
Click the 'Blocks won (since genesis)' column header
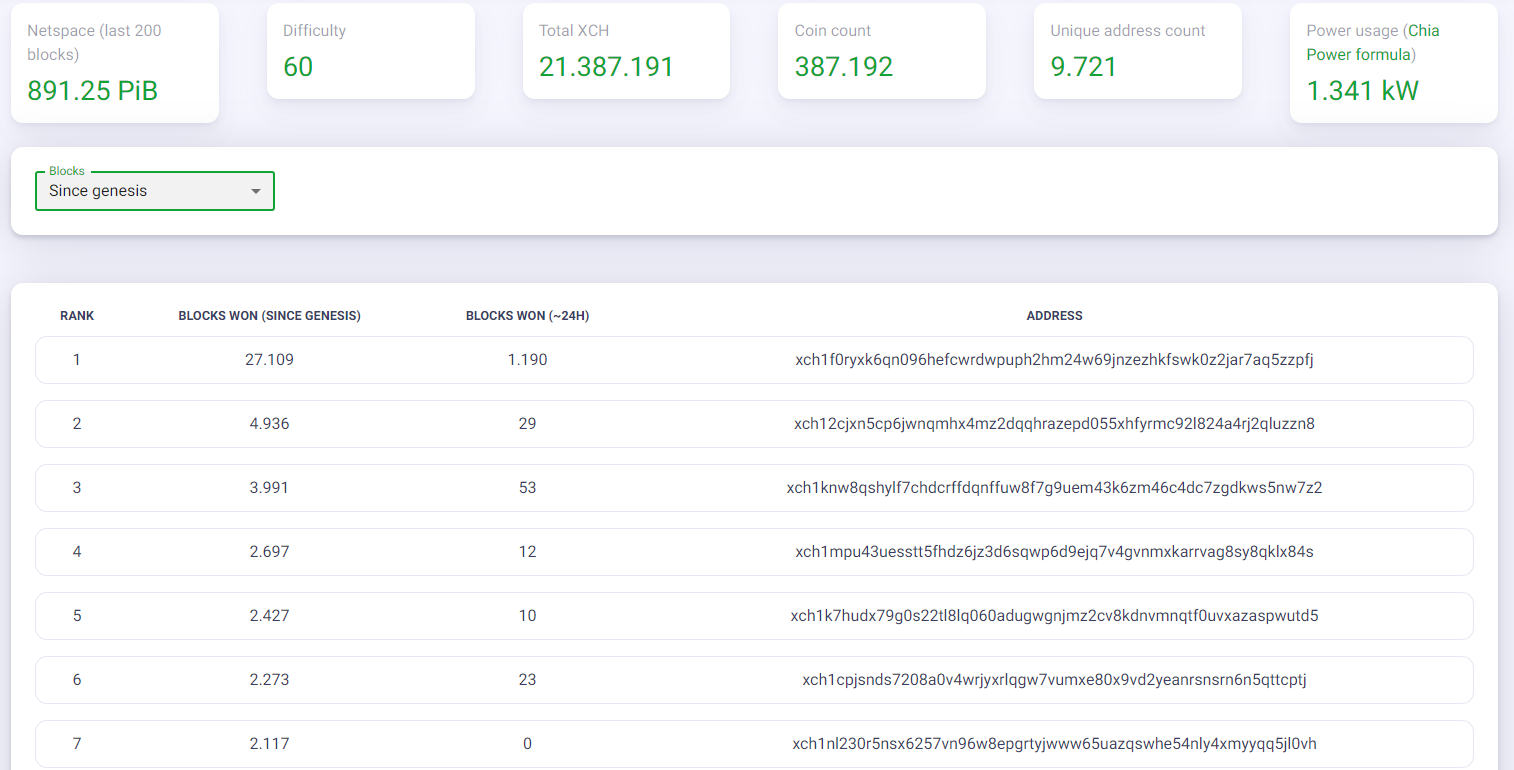(x=269, y=316)
